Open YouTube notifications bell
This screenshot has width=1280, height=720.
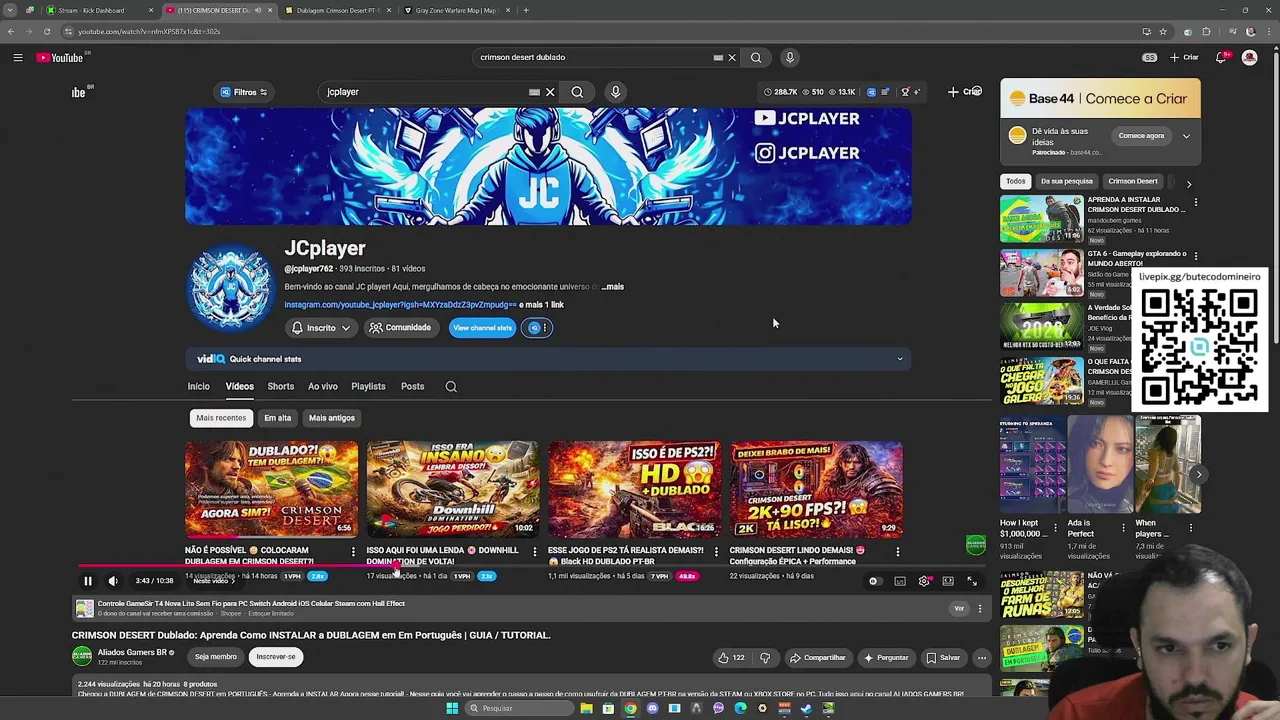point(1221,58)
